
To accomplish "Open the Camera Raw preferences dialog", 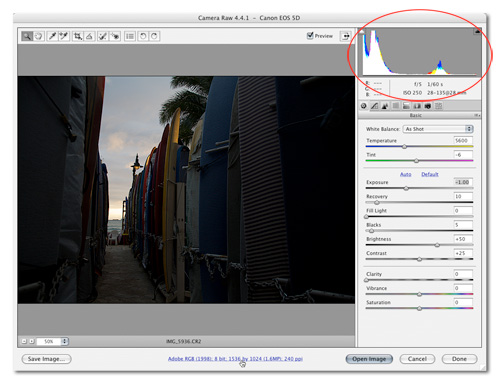I will click(130, 36).
